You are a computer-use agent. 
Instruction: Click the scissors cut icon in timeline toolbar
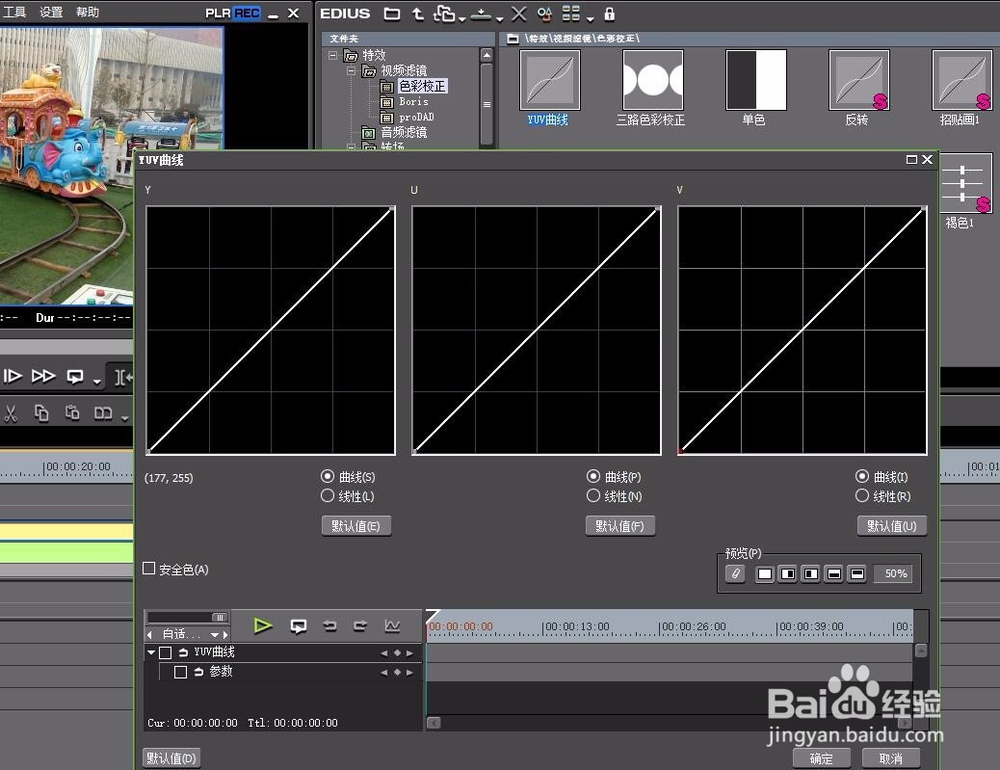pos(10,413)
